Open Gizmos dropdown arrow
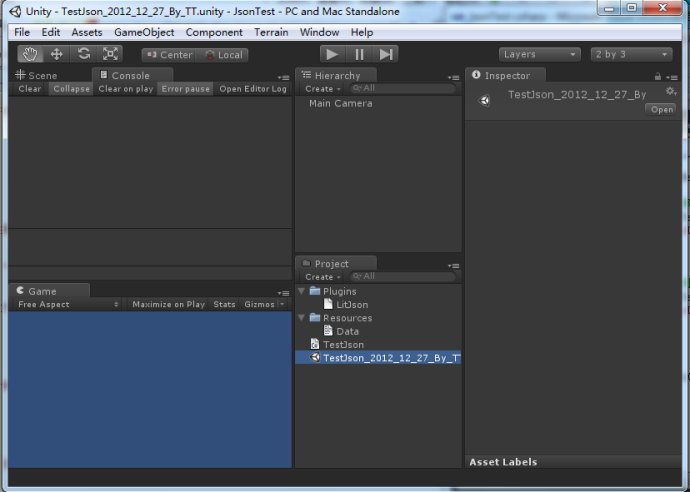This screenshot has width=690, height=492. (283, 305)
